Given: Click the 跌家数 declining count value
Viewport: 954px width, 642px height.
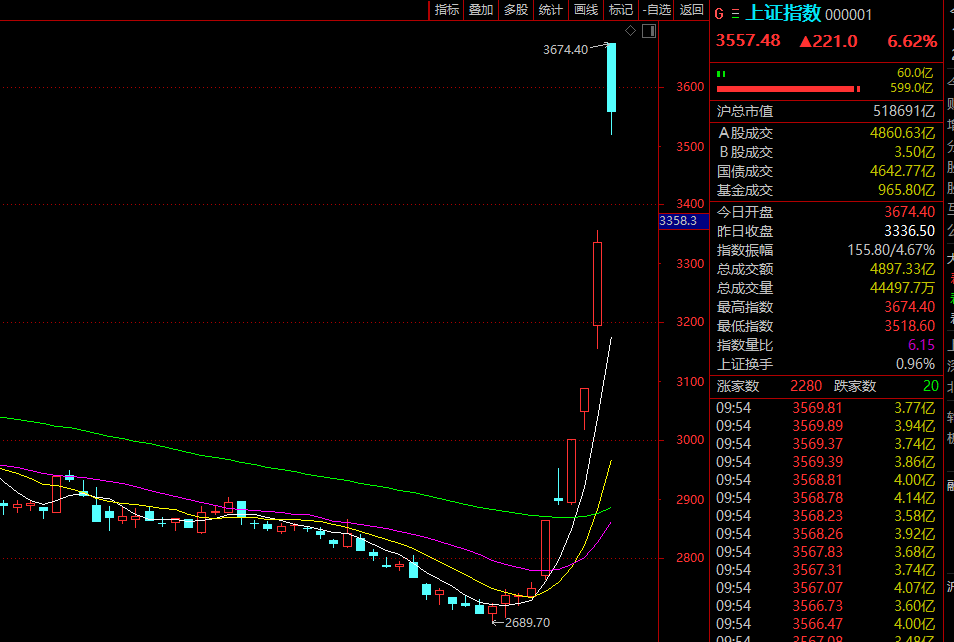Looking at the screenshot, I should click(930, 386).
